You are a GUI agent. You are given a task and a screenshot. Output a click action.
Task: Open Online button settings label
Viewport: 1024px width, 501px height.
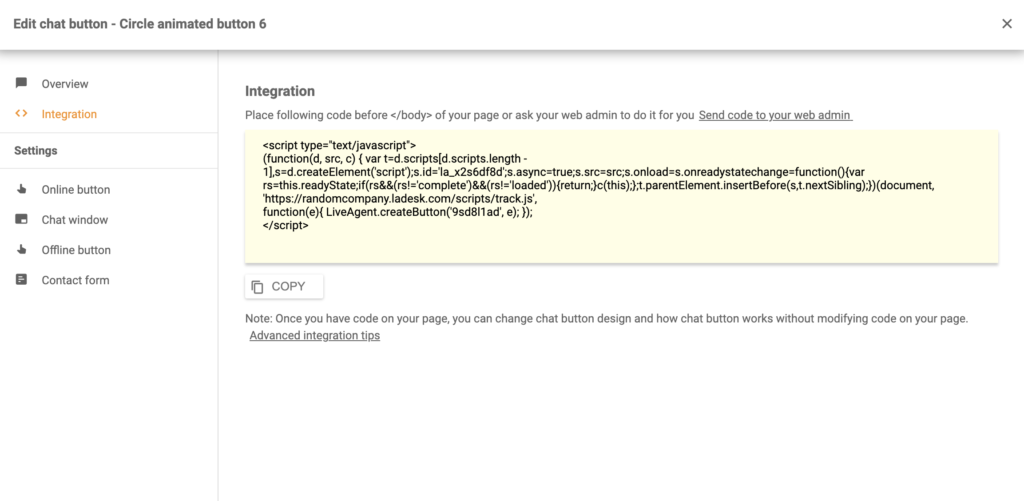point(76,190)
